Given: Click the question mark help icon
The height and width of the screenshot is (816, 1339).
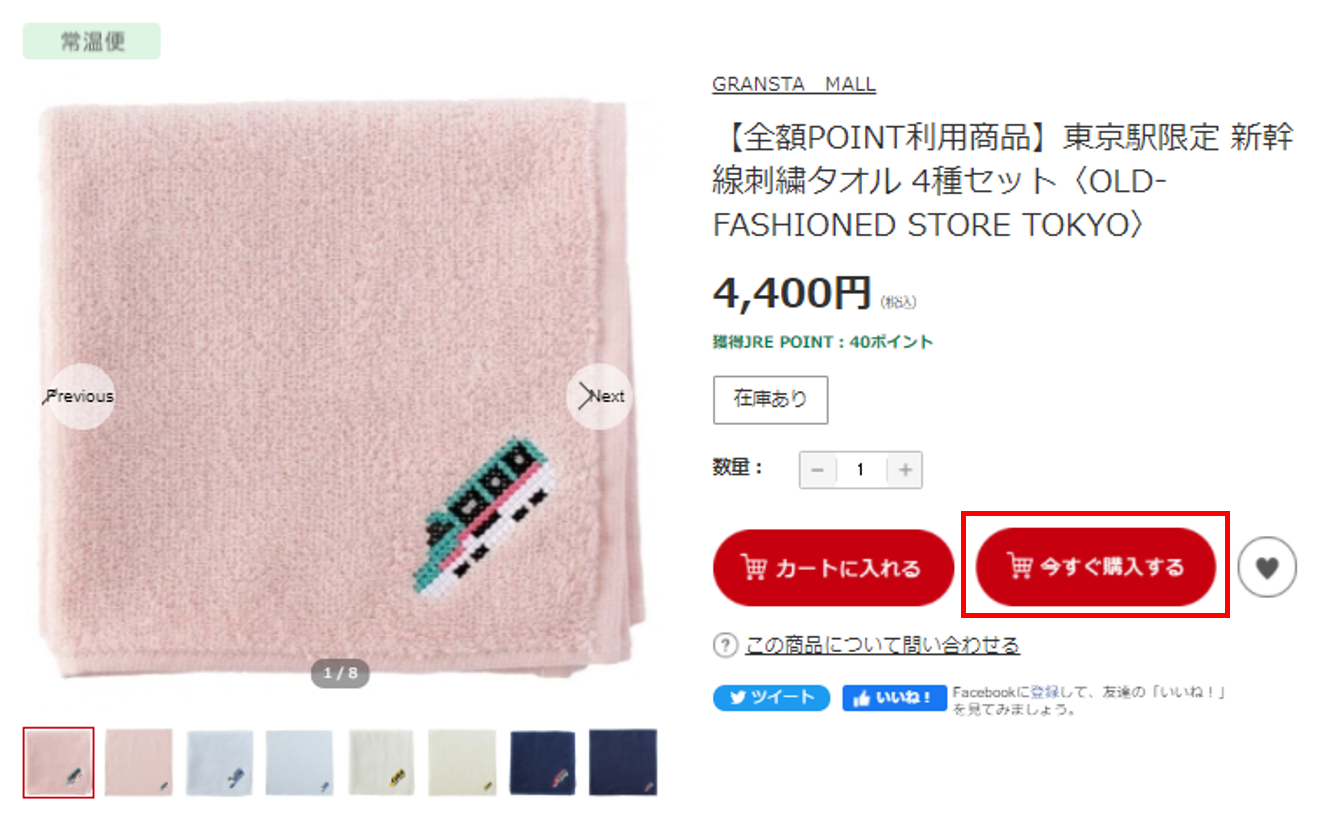Looking at the screenshot, I should [725, 646].
